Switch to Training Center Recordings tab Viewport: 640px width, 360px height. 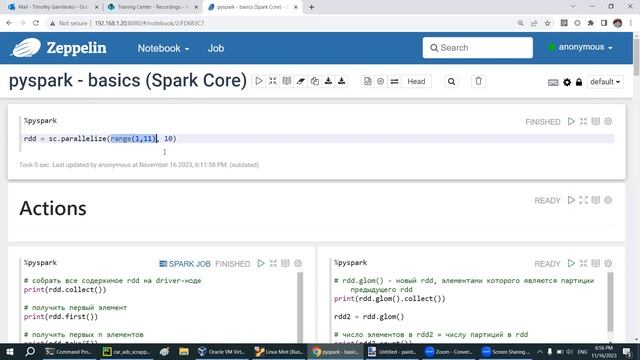coord(152,7)
